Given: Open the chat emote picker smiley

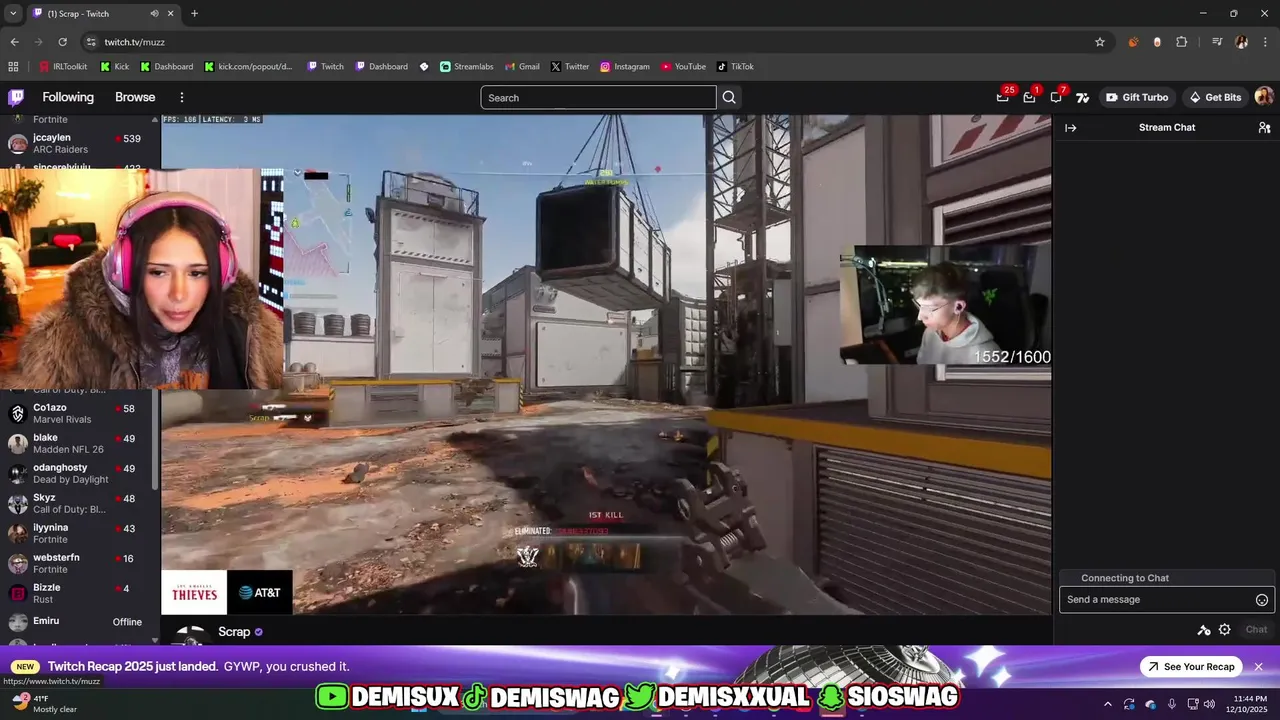Looking at the screenshot, I should [1262, 600].
